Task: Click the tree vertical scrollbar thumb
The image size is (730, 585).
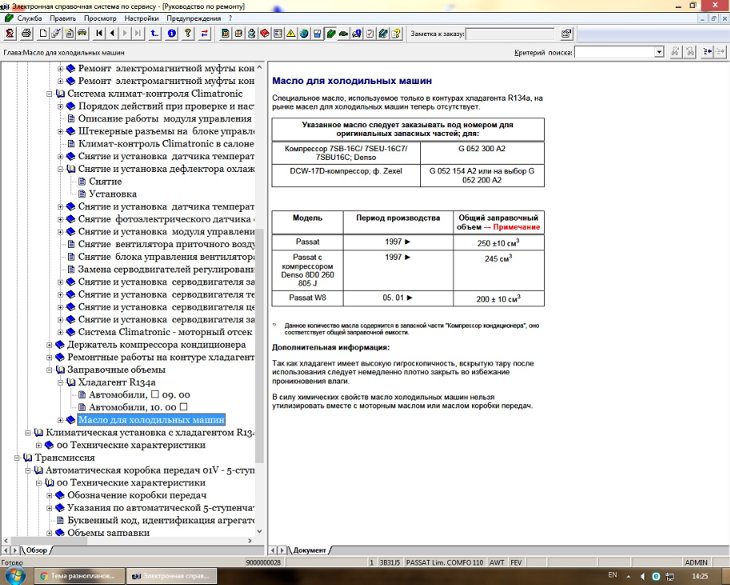Action: pyautogui.click(x=259, y=344)
